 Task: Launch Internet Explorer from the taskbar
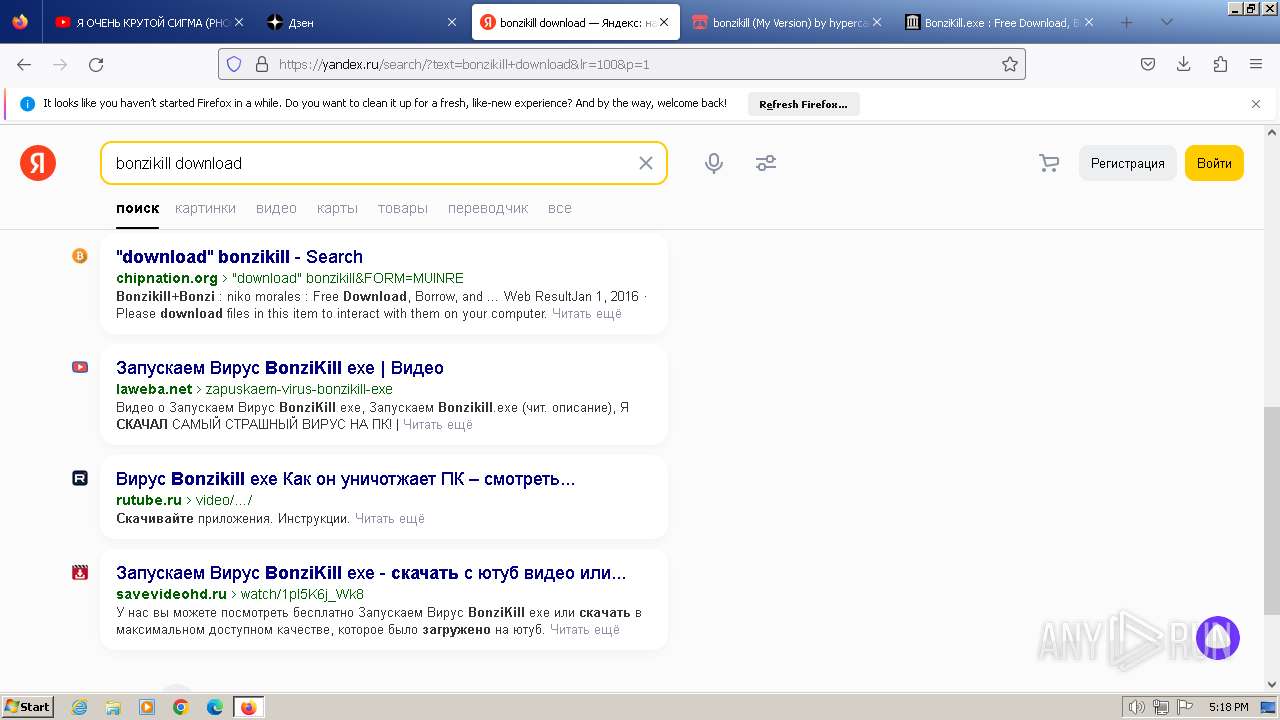(x=80, y=707)
